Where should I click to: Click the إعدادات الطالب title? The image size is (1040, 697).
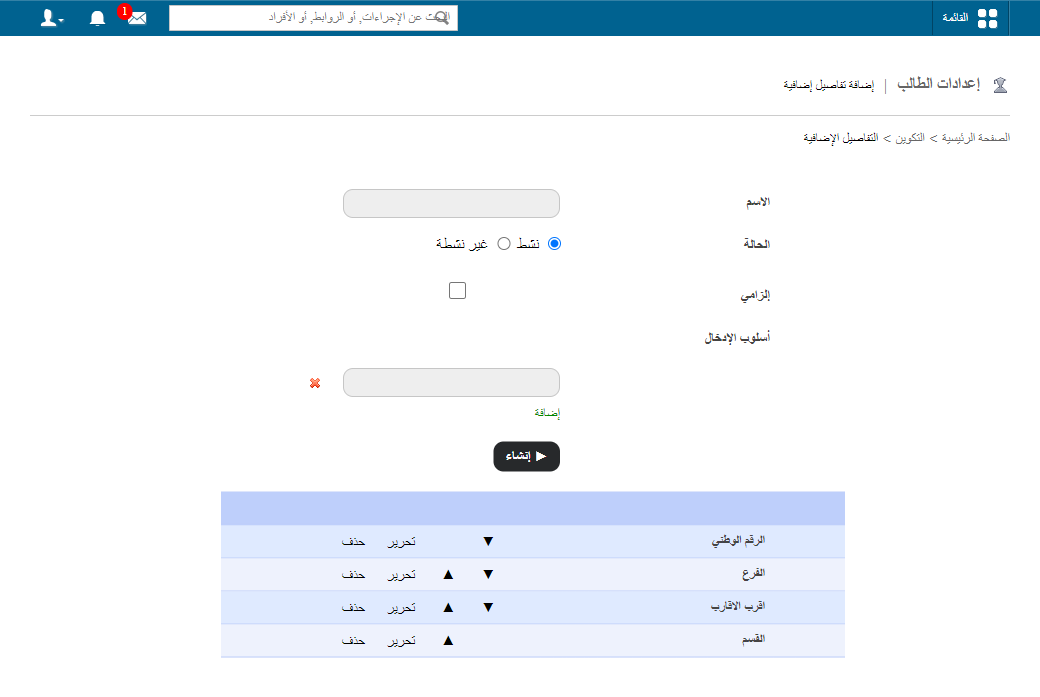(939, 84)
